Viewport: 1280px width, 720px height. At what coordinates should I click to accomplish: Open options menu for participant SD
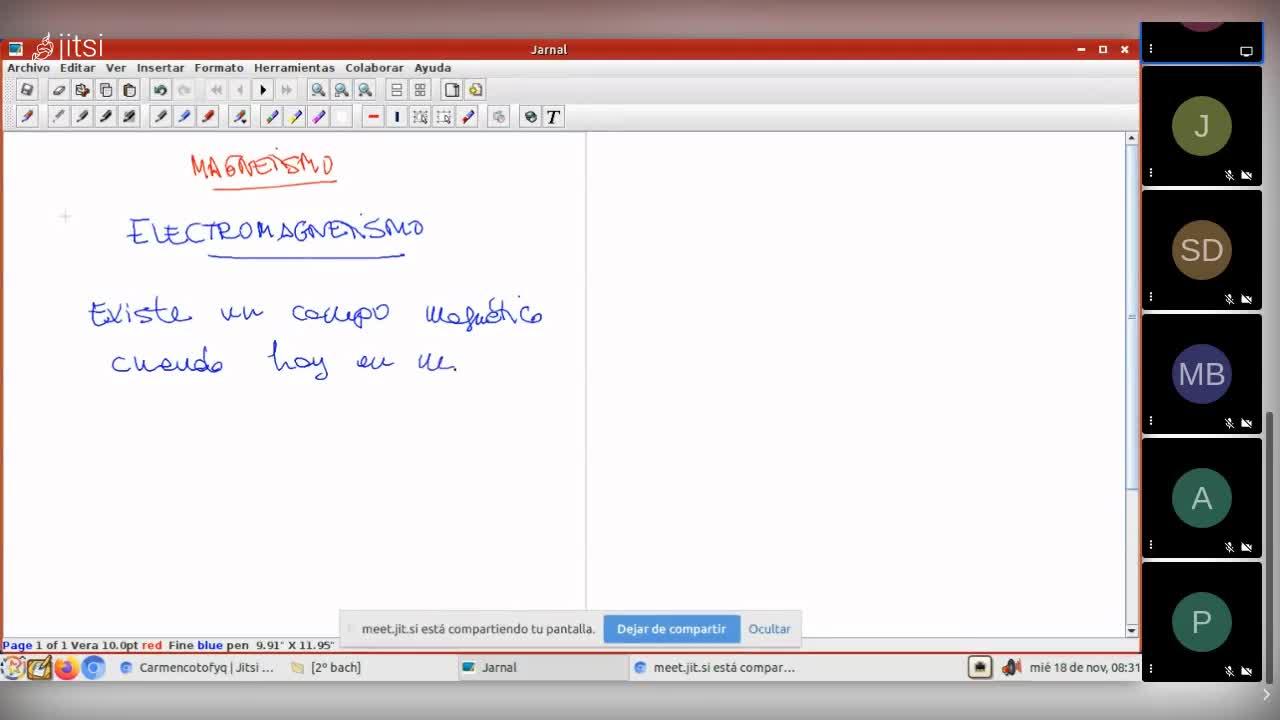point(1151,297)
